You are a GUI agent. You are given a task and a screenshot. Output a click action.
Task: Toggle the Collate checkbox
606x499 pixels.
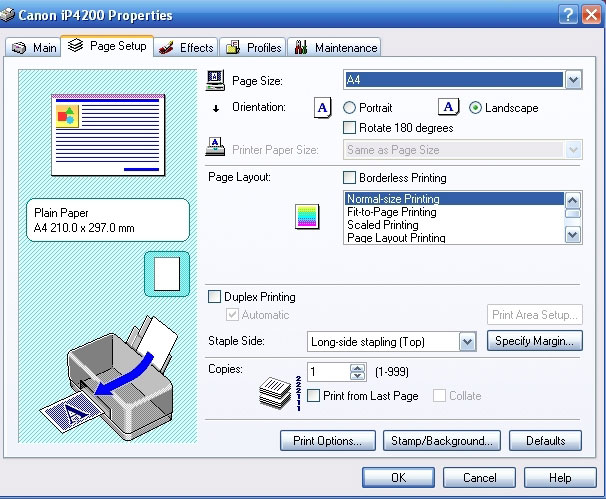click(439, 395)
